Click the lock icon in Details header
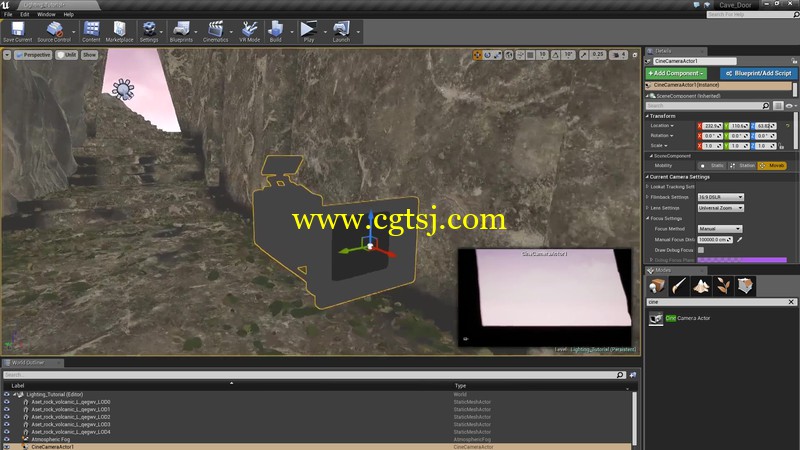800x450 pixels. pyautogui.click(x=794, y=61)
